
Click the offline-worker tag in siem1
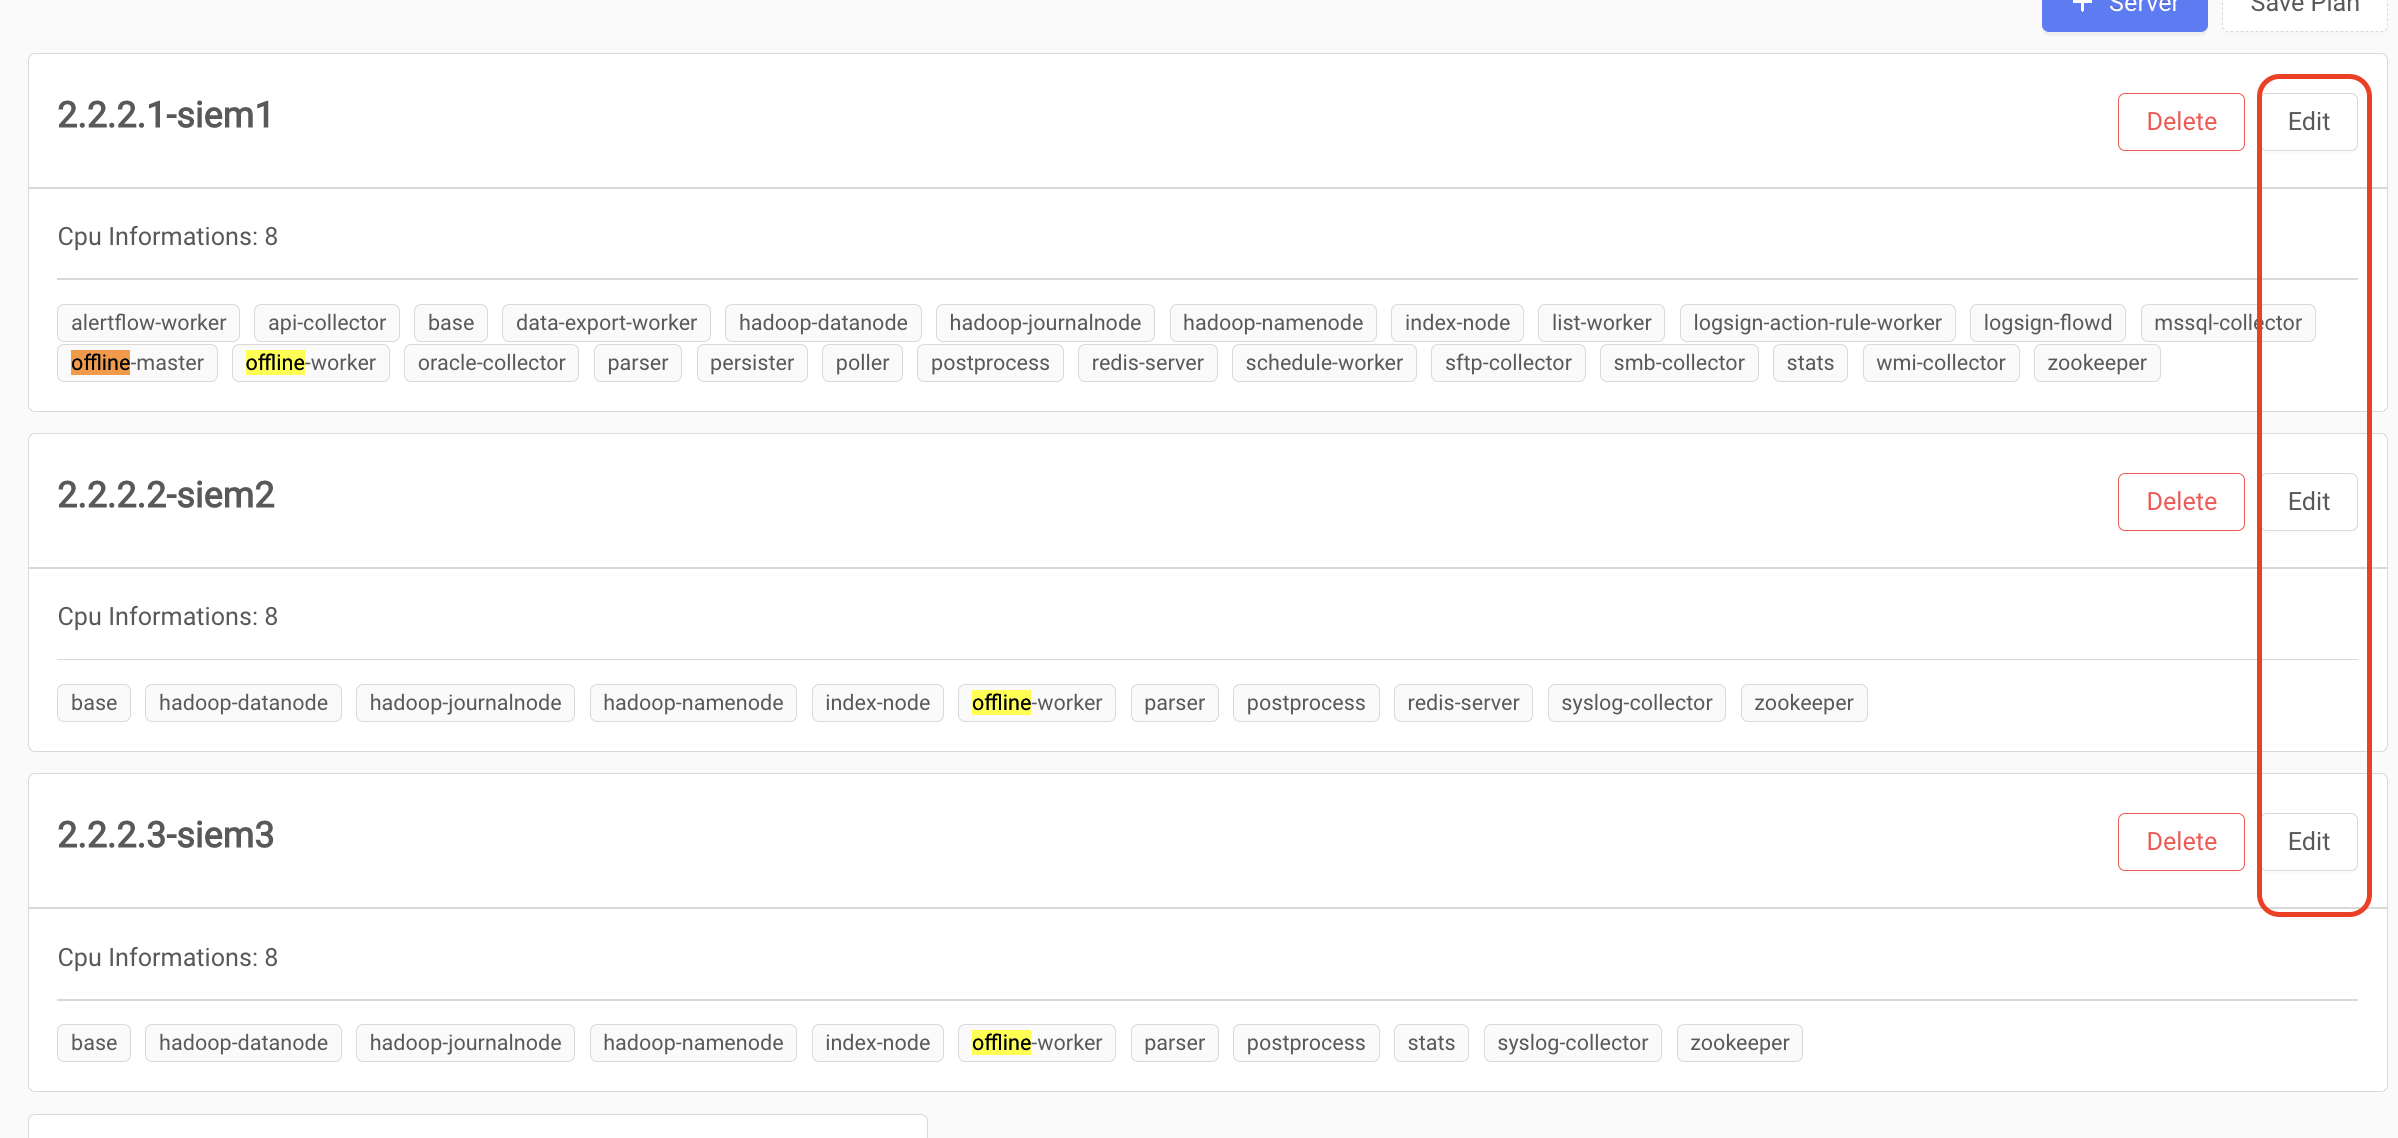[x=310, y=363]
